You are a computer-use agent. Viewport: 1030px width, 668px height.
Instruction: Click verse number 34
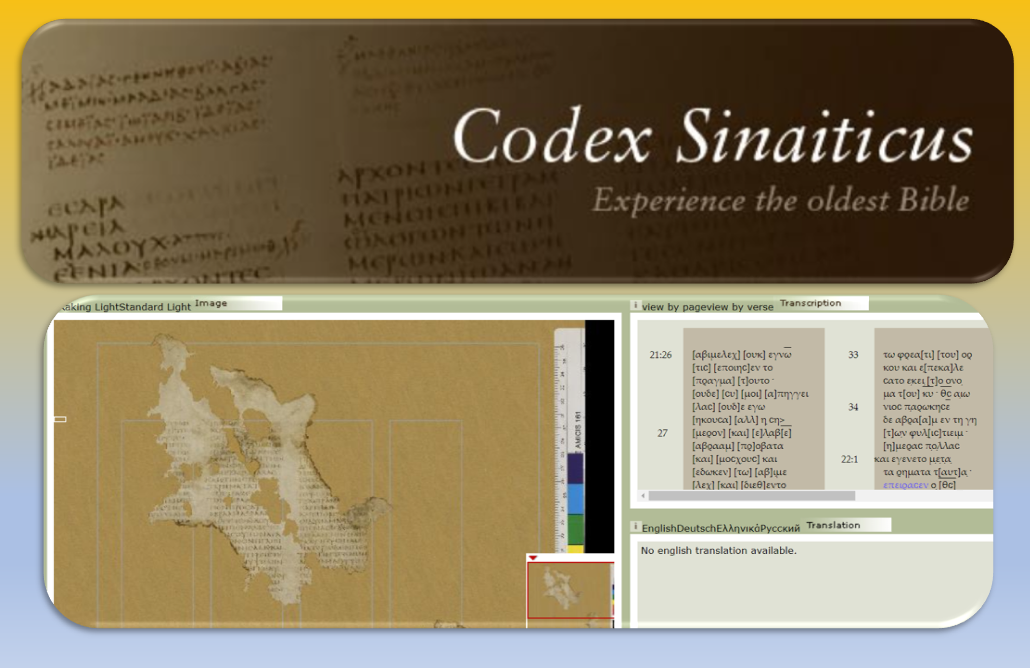click(853, 407)
